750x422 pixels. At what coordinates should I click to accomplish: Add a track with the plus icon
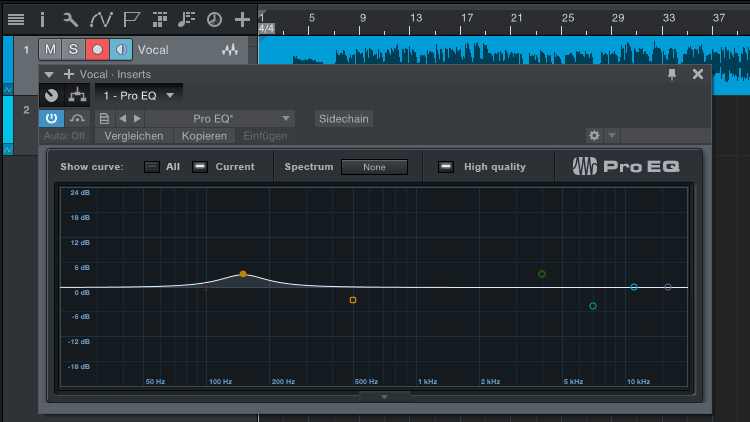pyautogui.click(x=242, y=20)
